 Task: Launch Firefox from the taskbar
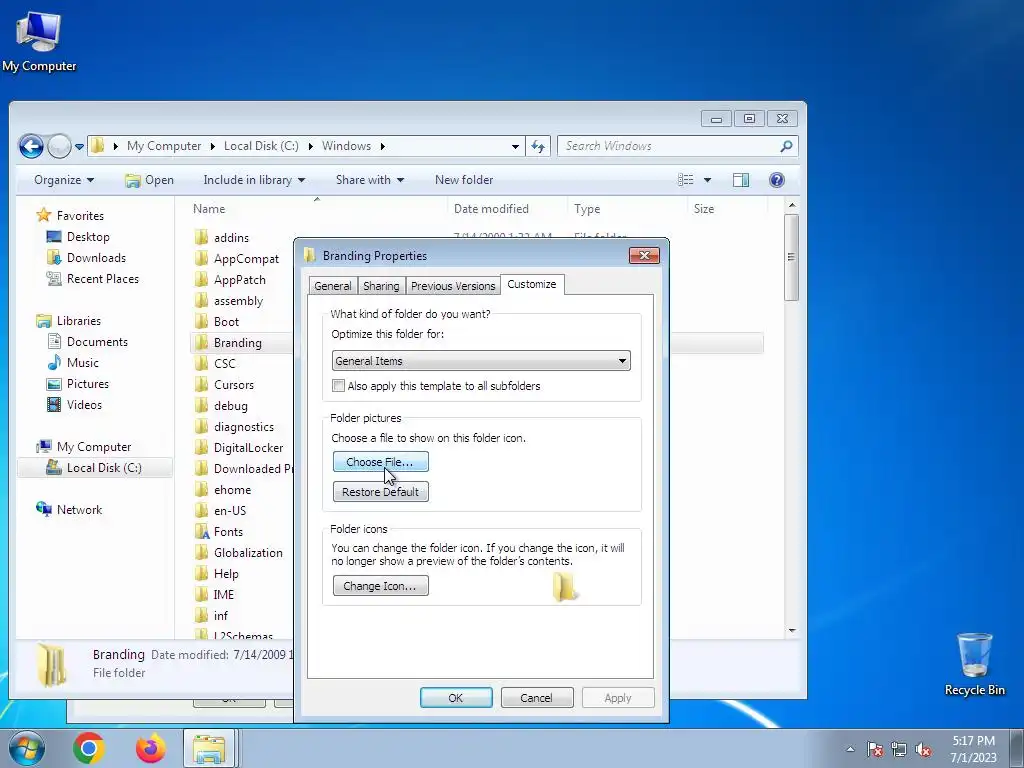coord(150,748)
